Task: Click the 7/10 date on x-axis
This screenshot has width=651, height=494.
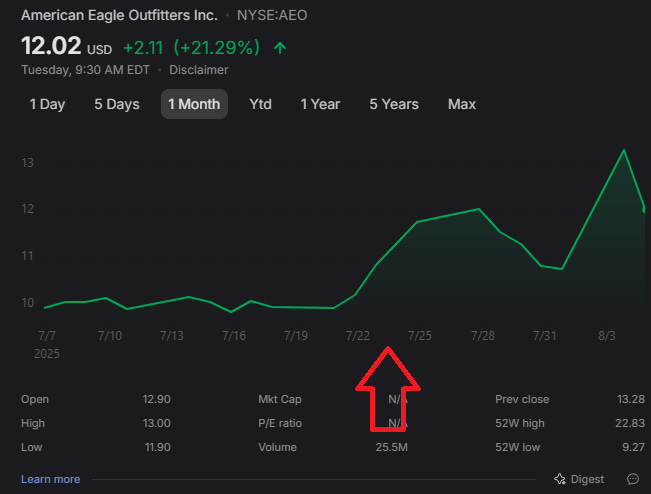Action: (110, 335)
